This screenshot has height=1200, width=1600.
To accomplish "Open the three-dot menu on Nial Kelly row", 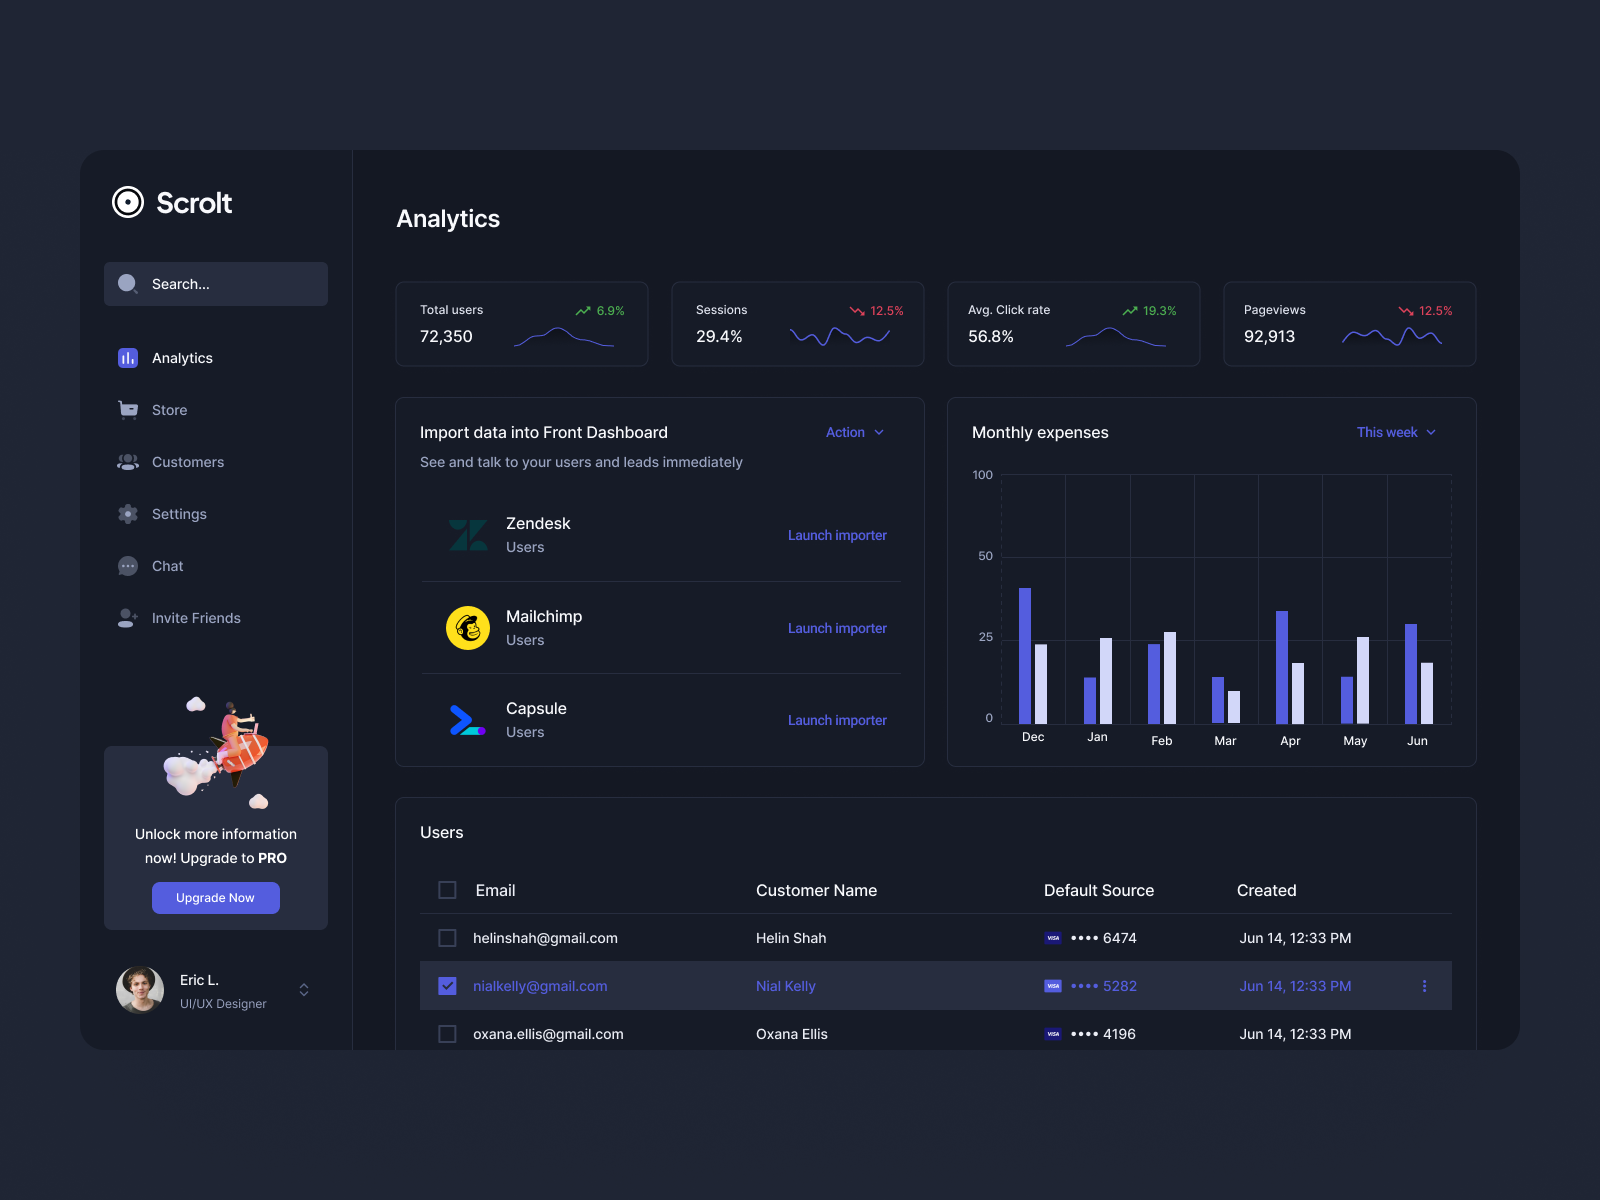I will pos(1425,985).
